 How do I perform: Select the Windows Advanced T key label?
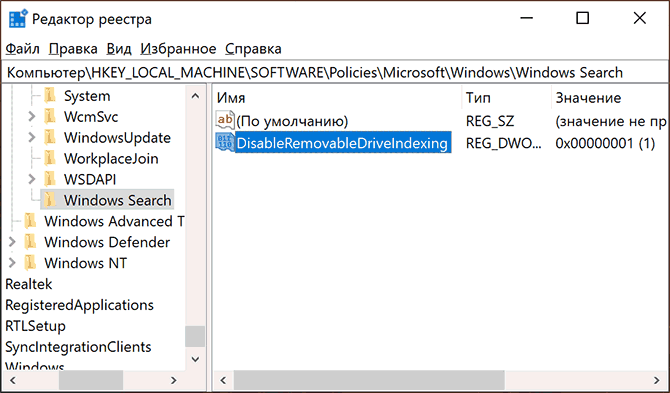[x=114, y=221]
